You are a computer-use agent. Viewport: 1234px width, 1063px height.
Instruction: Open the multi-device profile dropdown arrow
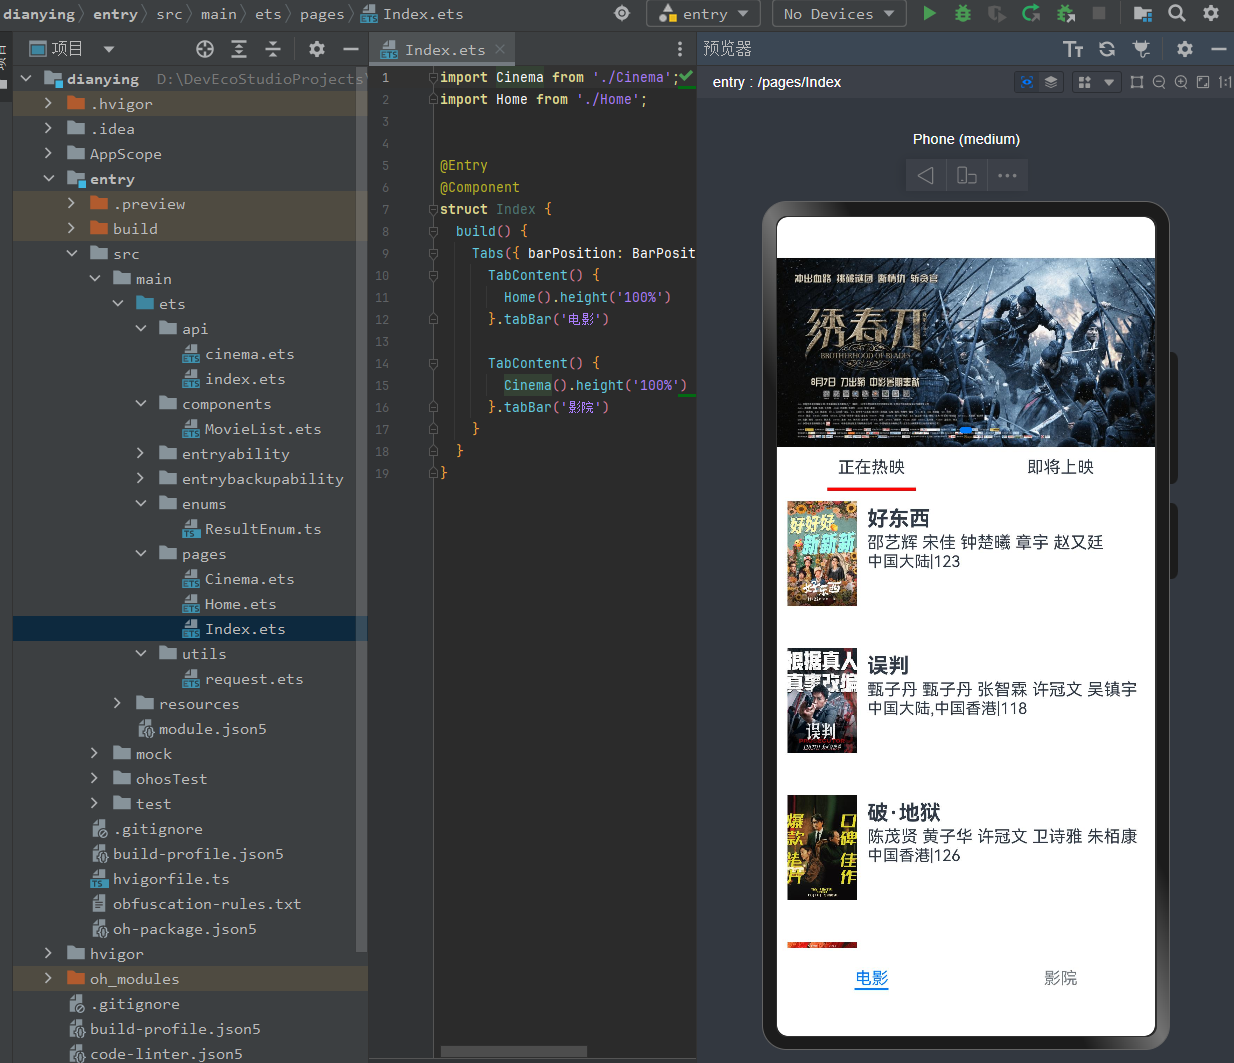[x=1109, y=82]
